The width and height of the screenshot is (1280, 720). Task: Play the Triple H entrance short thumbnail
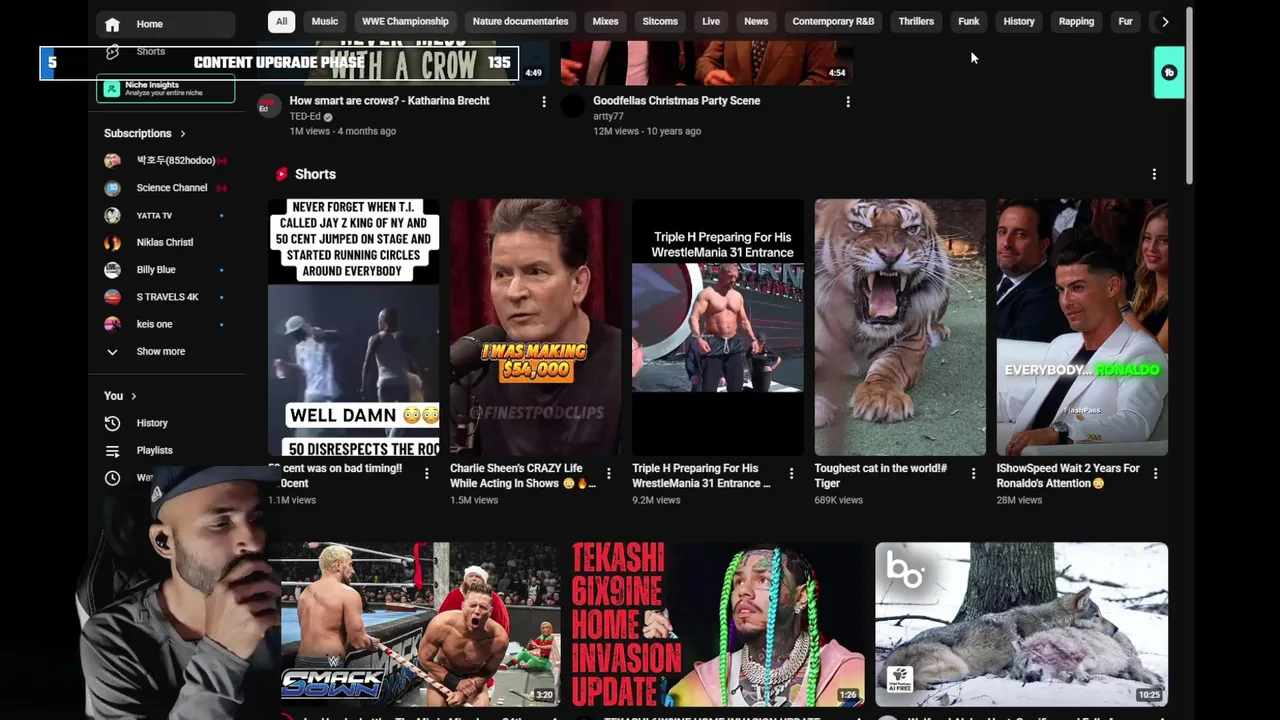tap(717, 327)
